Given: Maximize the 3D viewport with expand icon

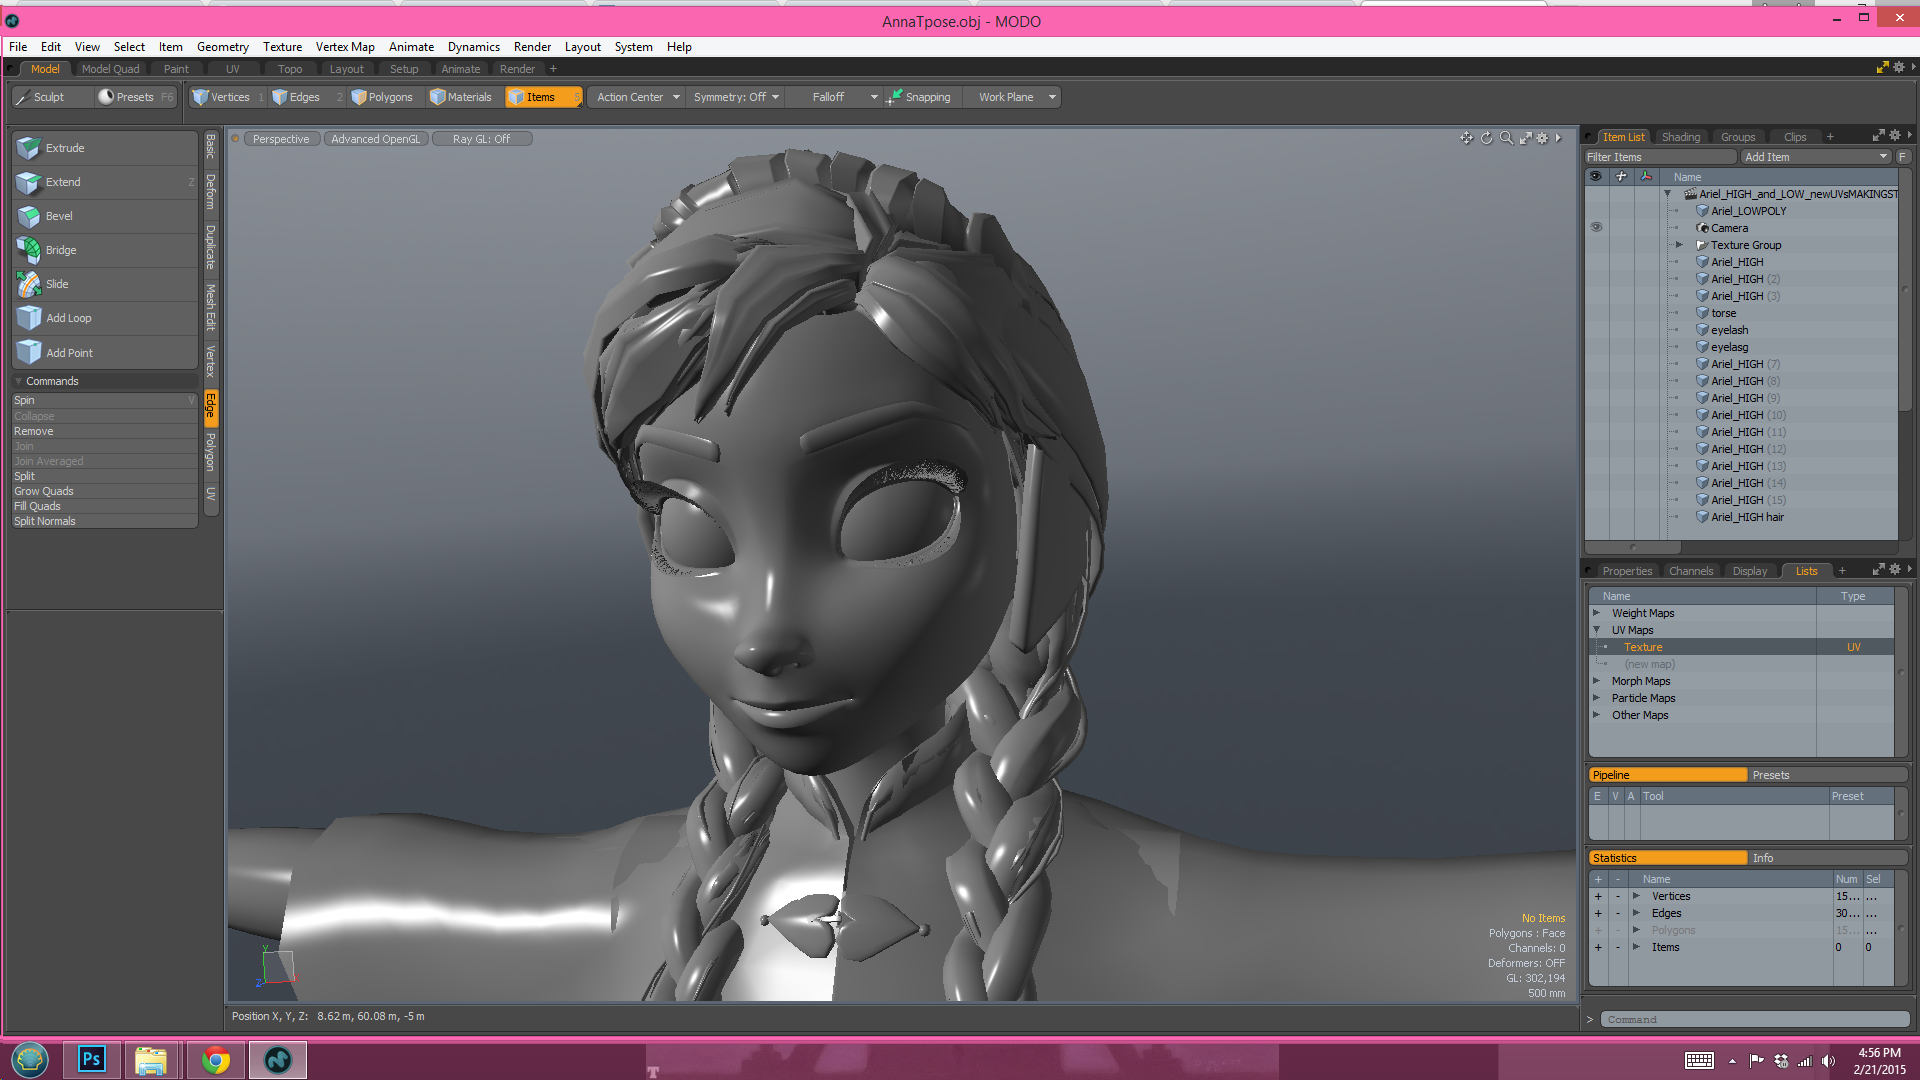Looking at the screenshot, I should 1525,138.
